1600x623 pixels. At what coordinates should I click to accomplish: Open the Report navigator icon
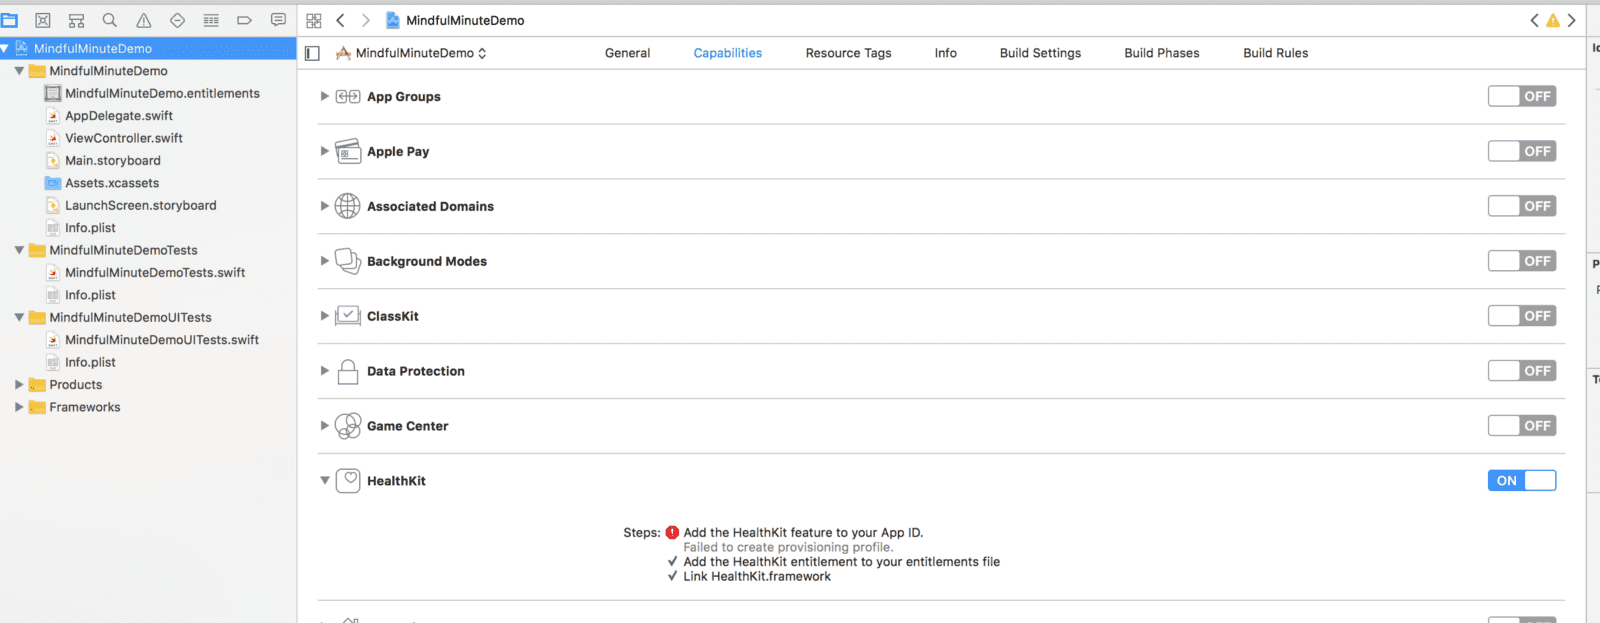coord(278,20)
